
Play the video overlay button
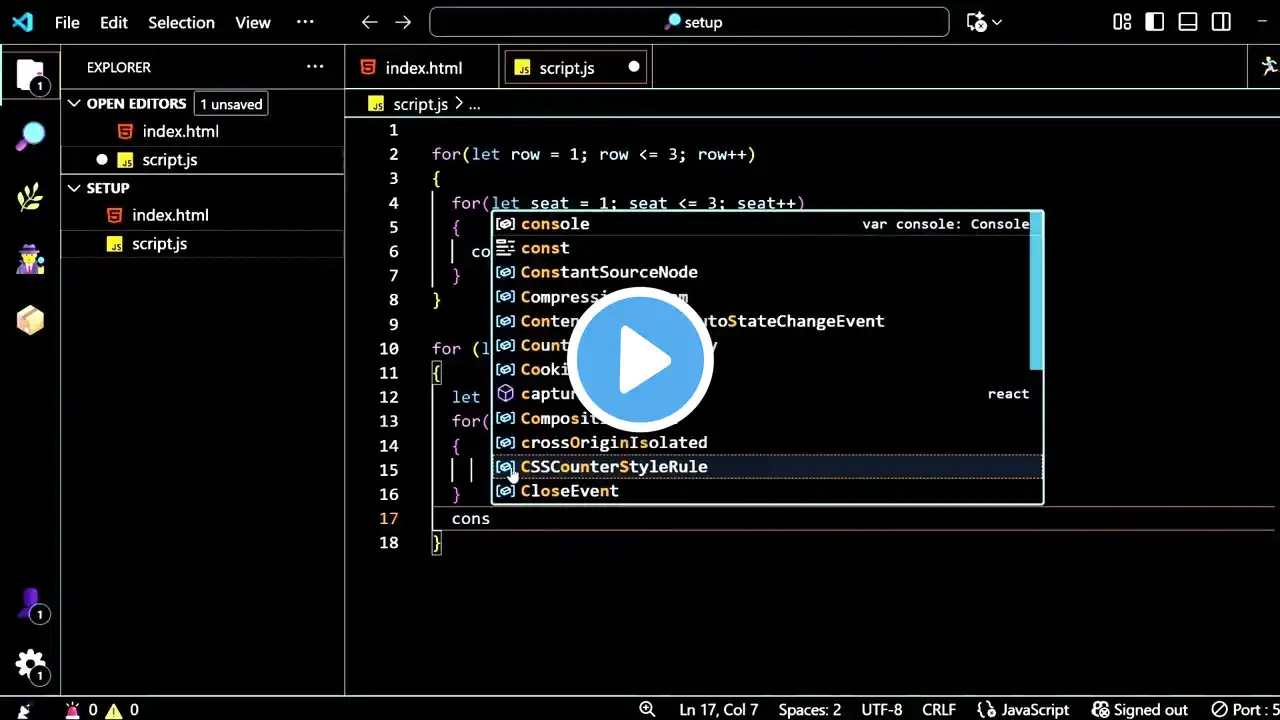point(640,360)
